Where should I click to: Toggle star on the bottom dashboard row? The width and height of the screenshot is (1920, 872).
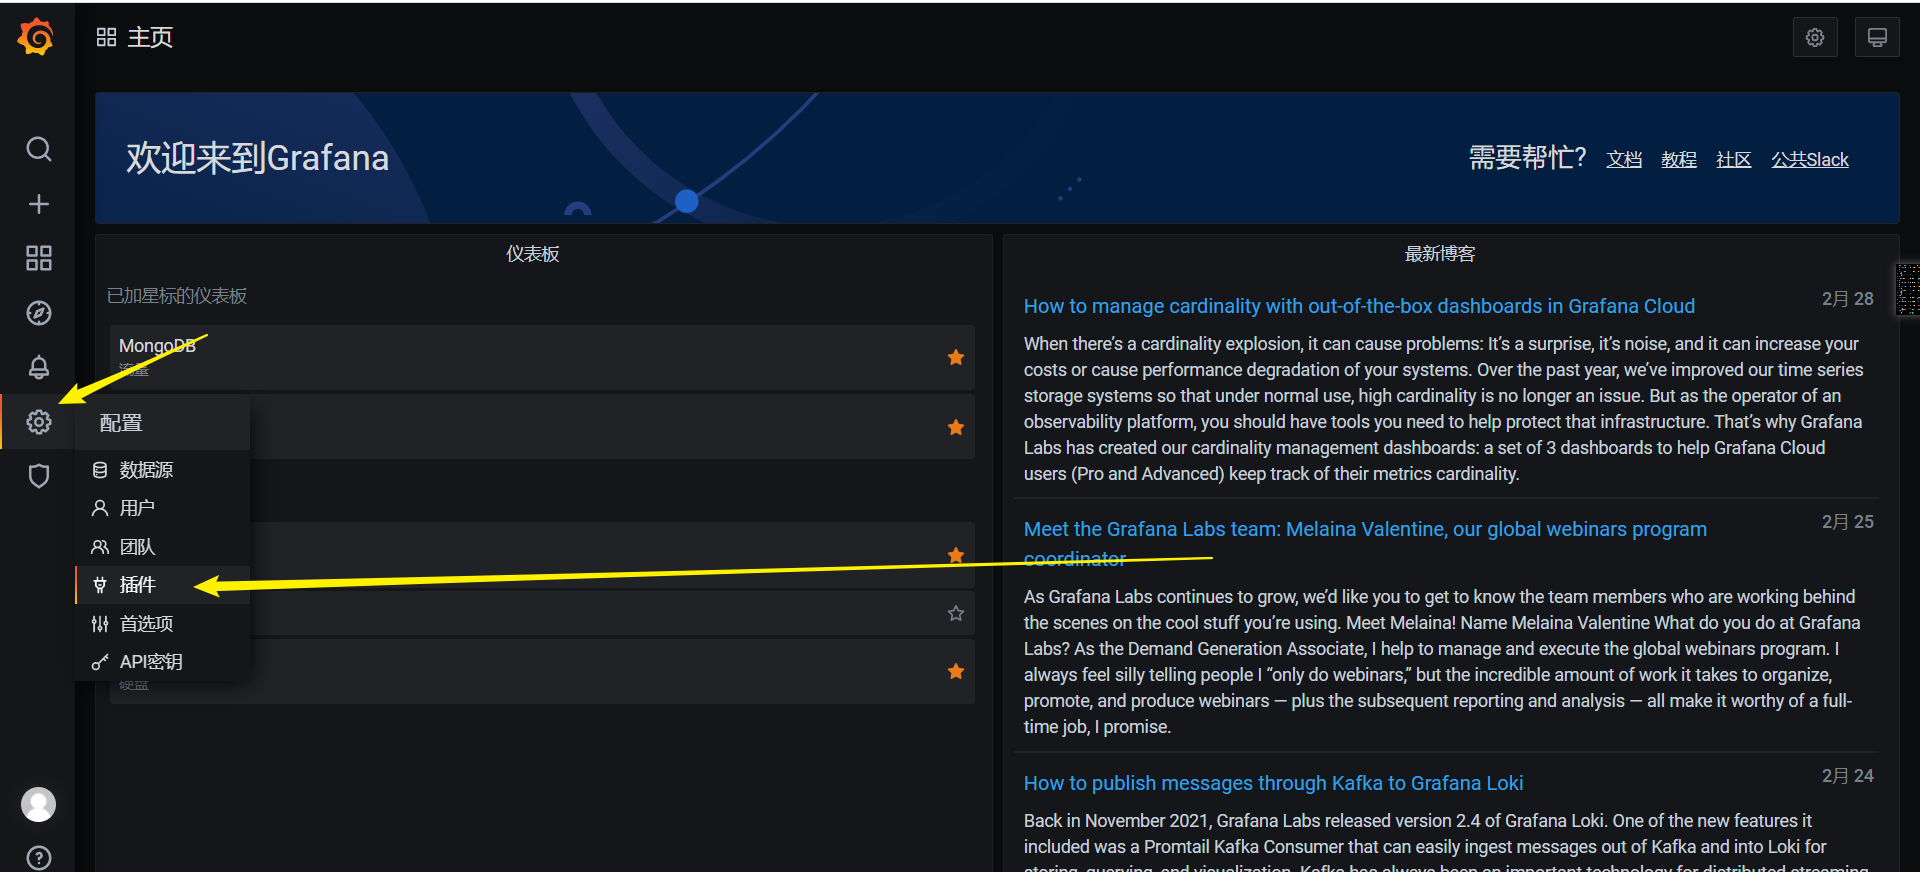[956, 671]
